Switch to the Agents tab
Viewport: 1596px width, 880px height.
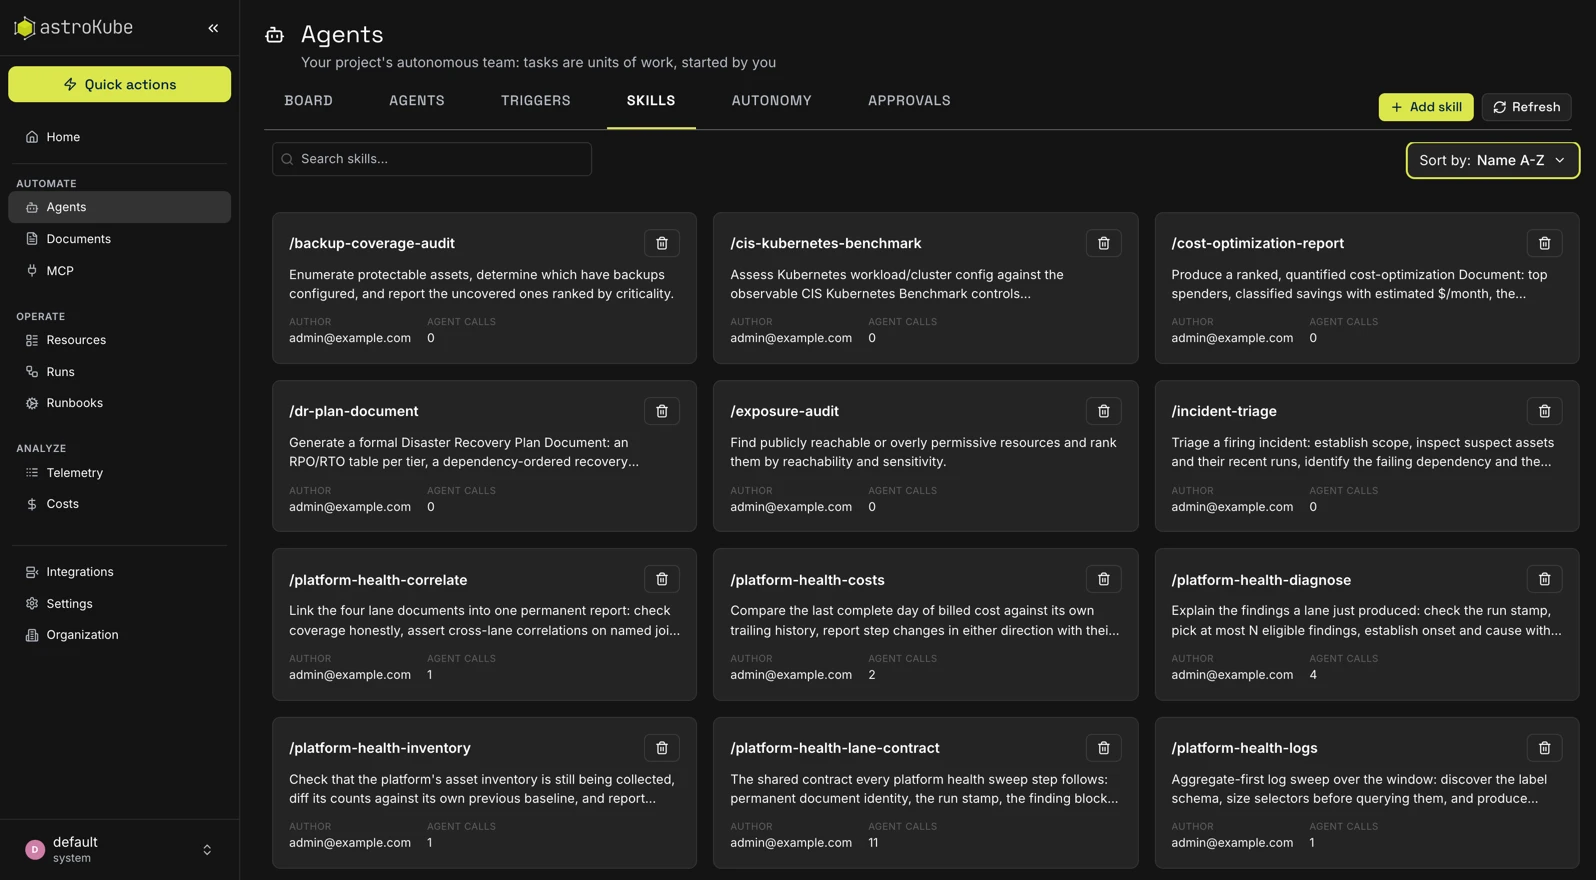tap(416, 101)
